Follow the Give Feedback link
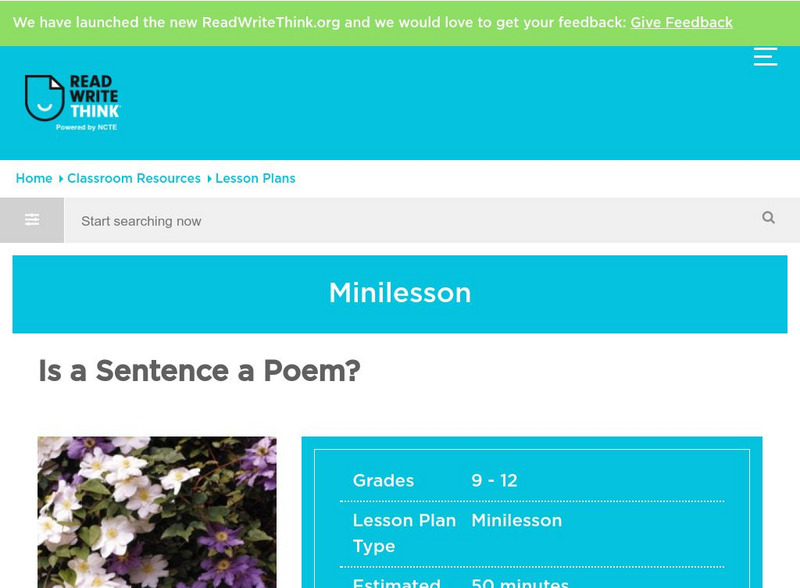Screen dimensions: 800x588 click(x=681, y=22)
